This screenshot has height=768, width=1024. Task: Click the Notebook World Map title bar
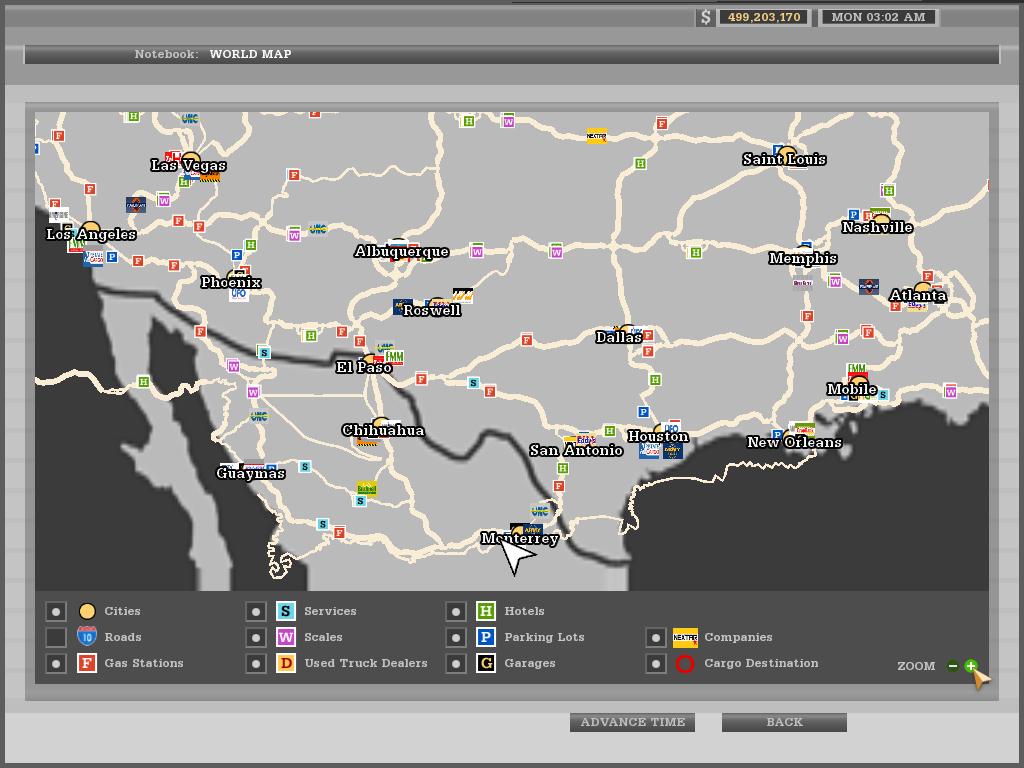click(x=511, y=54)
